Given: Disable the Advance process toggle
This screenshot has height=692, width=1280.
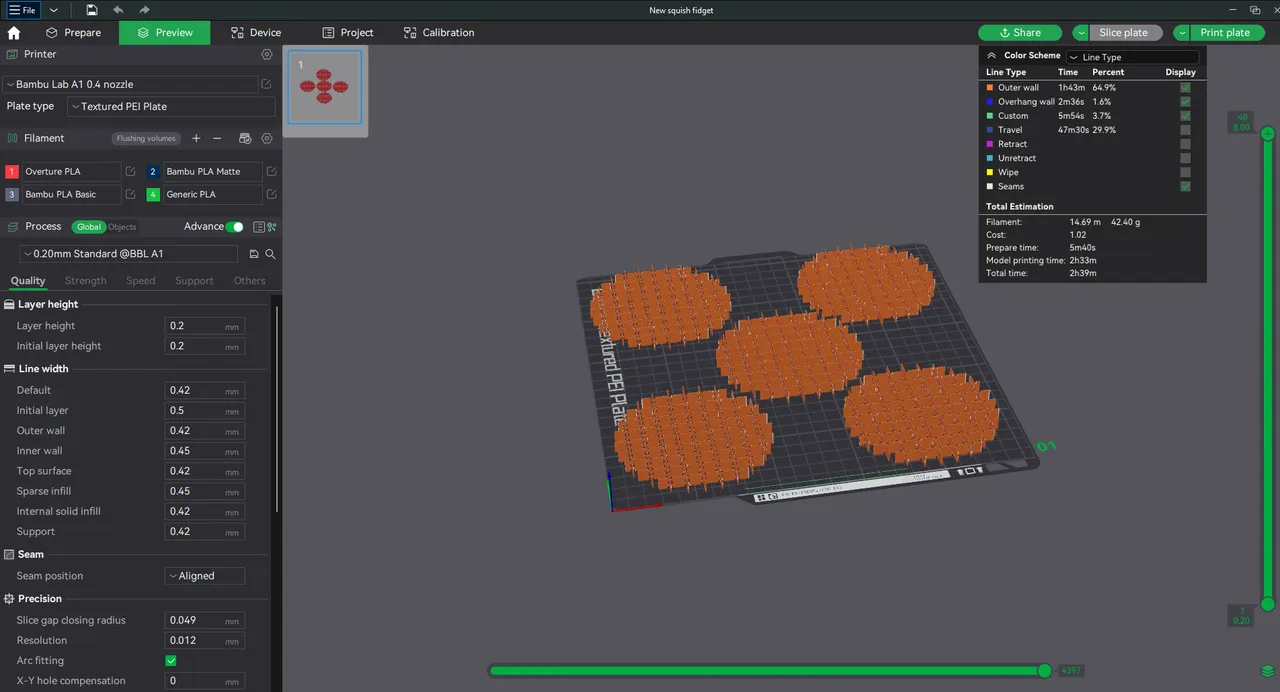Looking at the screenshot, I should pyautogui.click(x=235, y=227).
